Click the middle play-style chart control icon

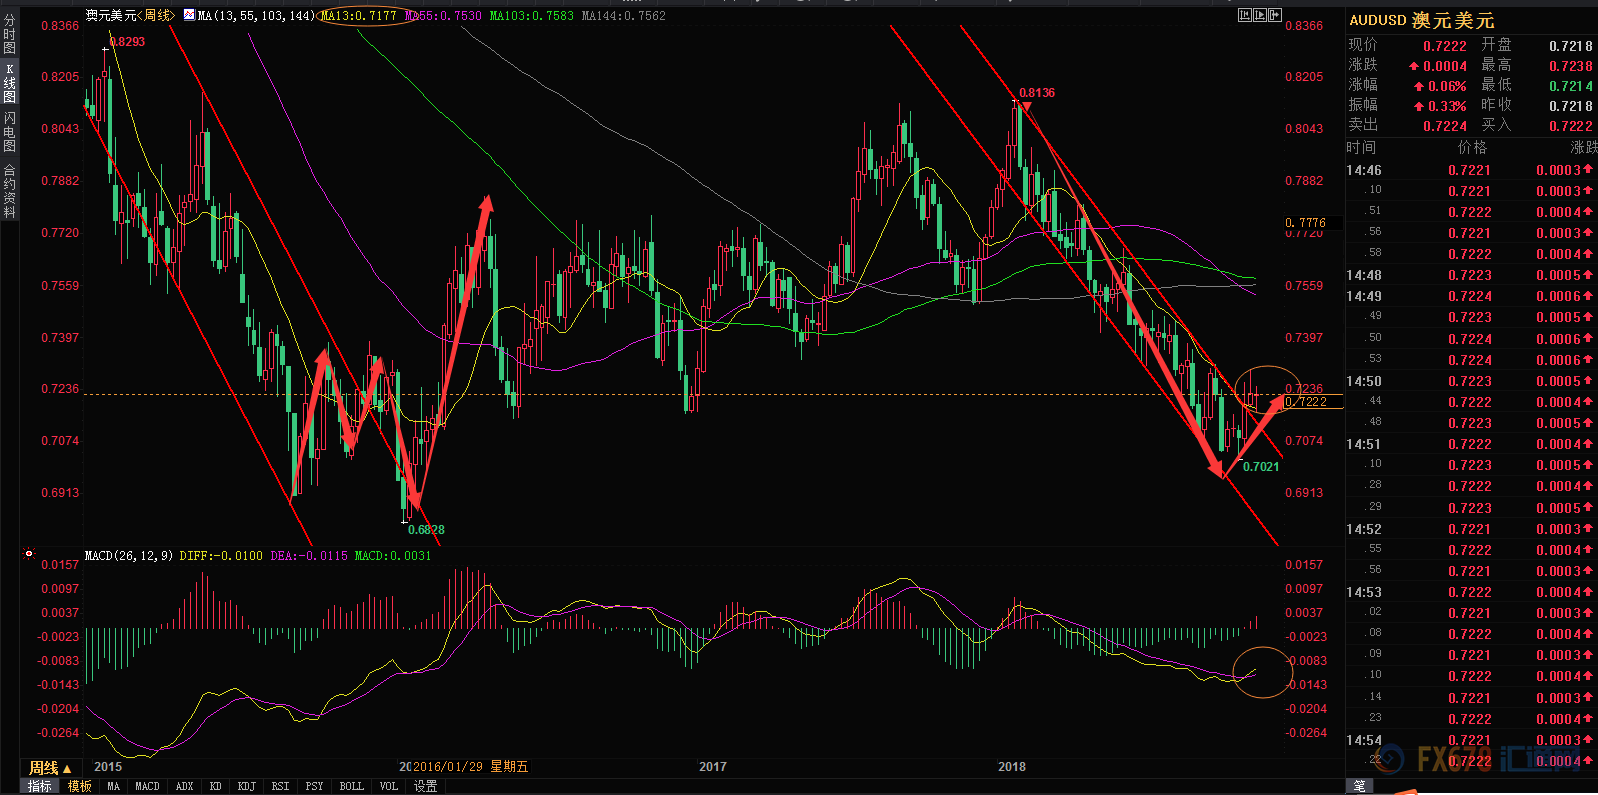click(1259, 15)
